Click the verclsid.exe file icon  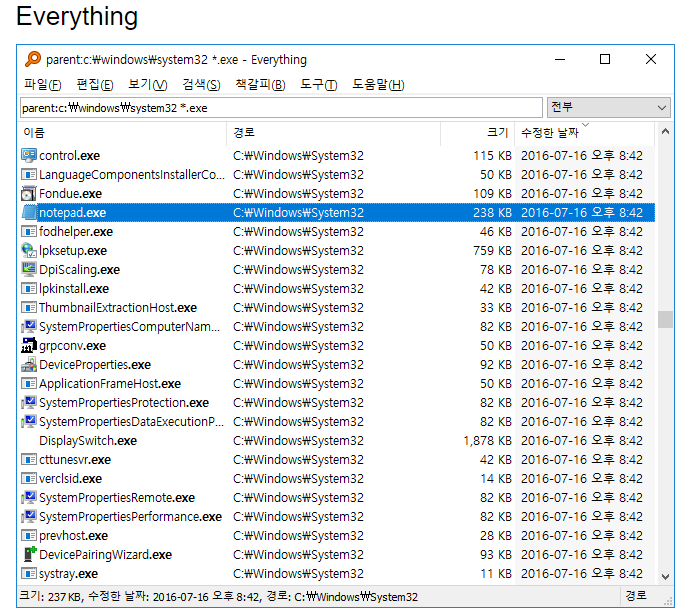pos(29,479)
